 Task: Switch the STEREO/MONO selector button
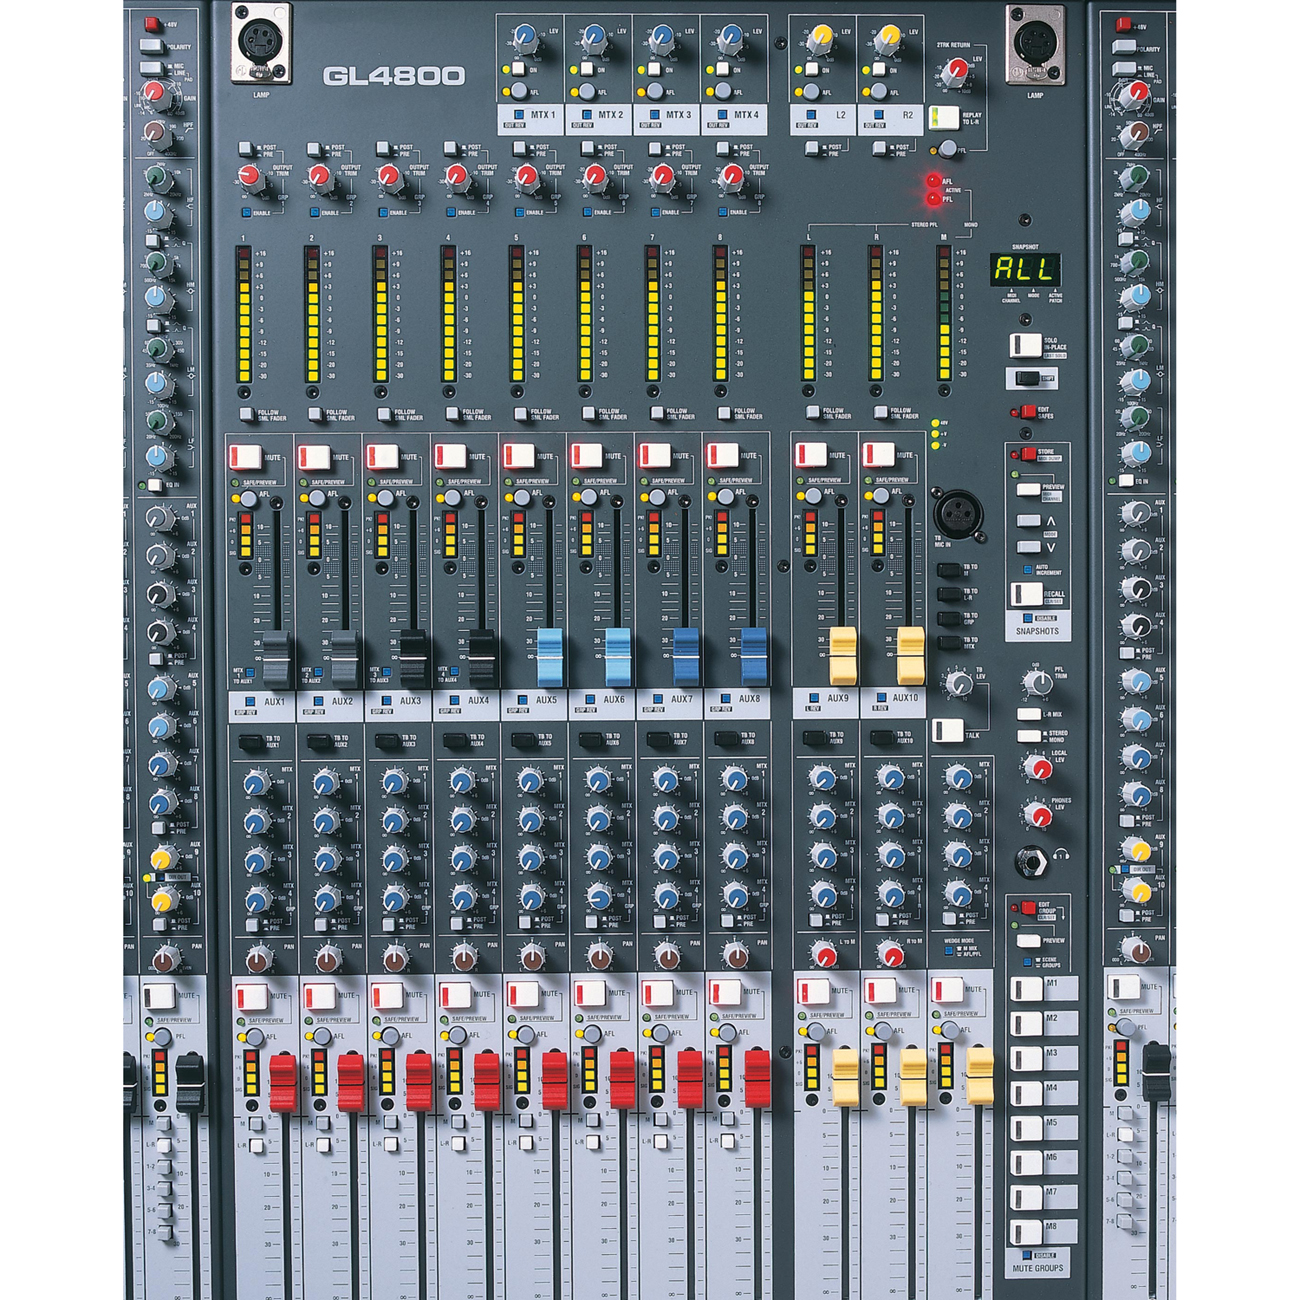(x=1029, y=736)
